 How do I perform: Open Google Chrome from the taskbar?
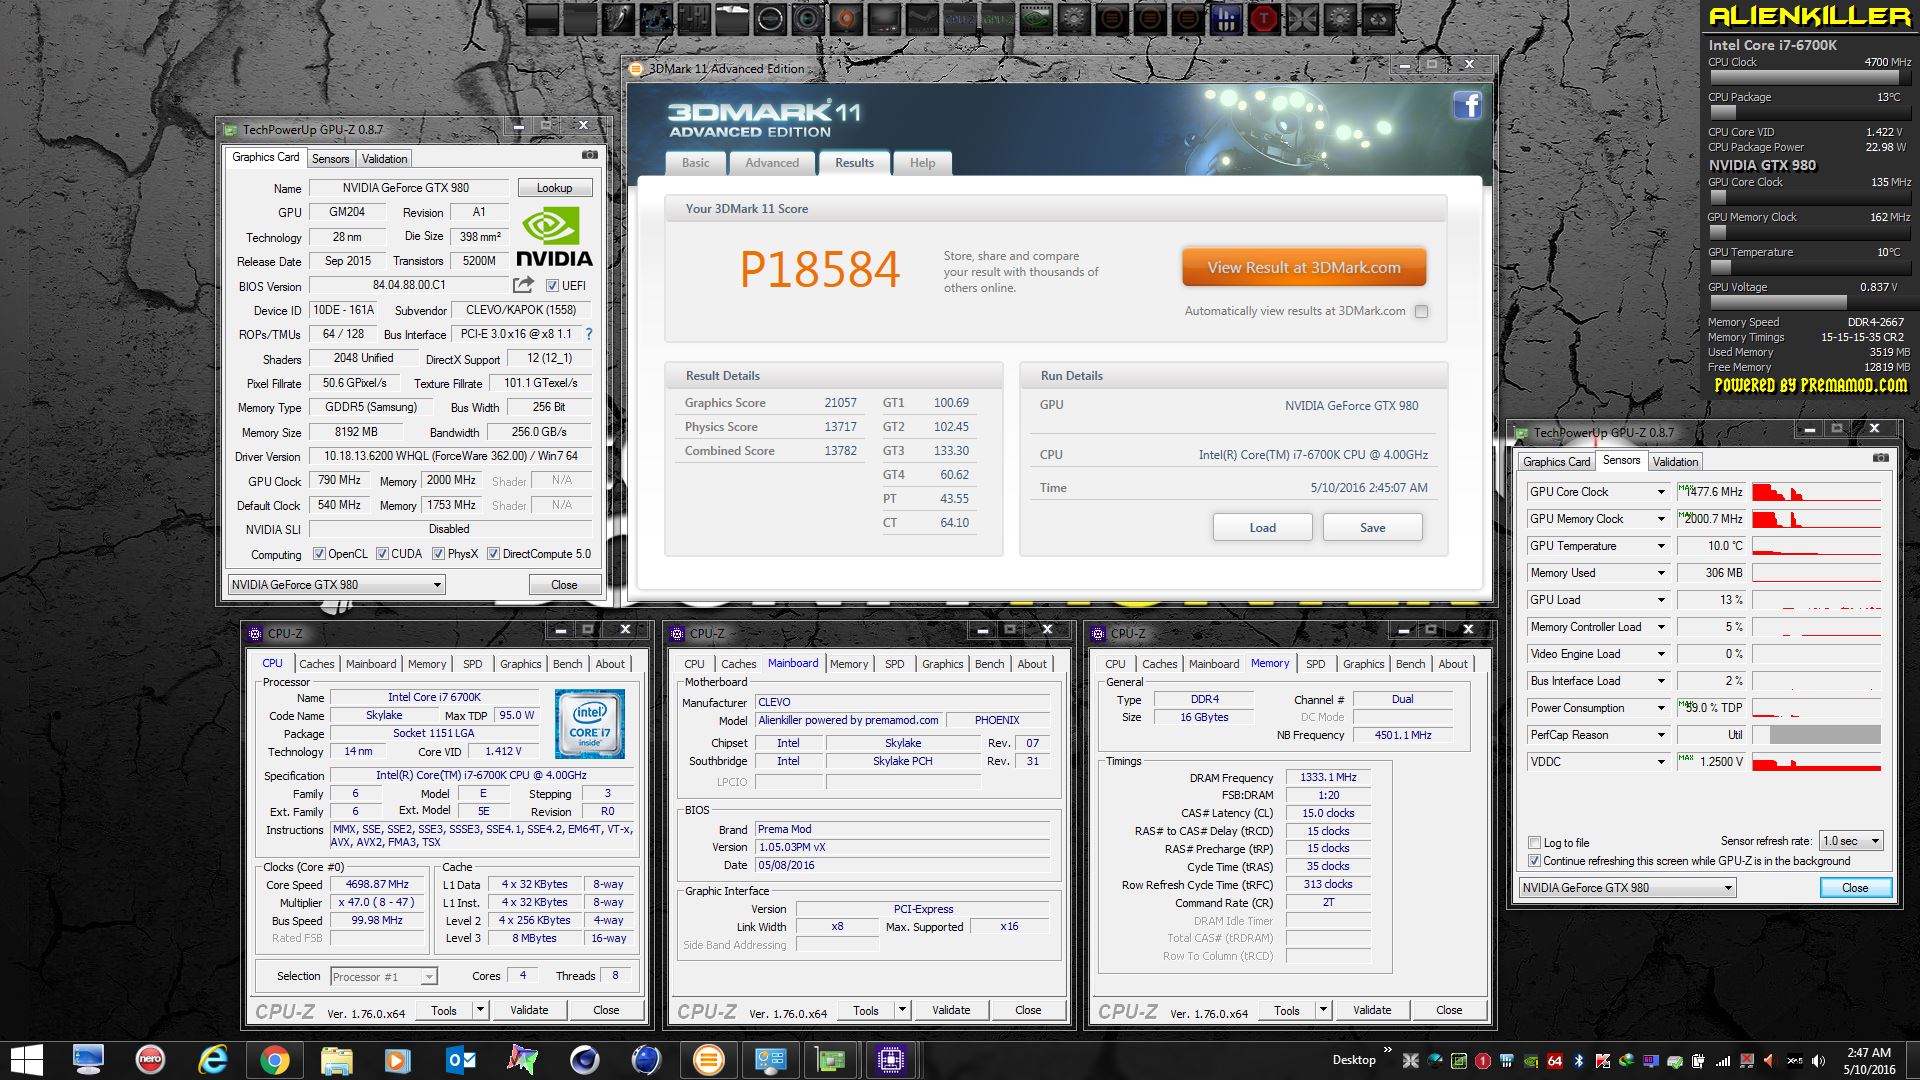pyautogui.click(x=274, y=1059)
